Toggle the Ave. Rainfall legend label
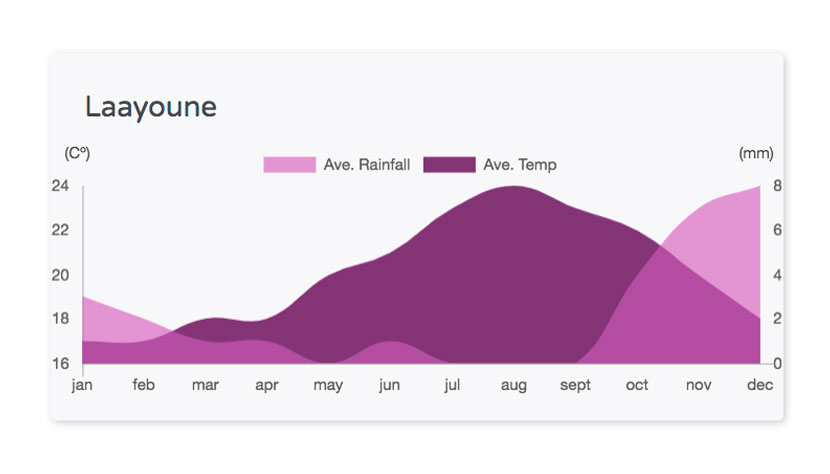Viewport: 830px width, 474px height. 367,165
